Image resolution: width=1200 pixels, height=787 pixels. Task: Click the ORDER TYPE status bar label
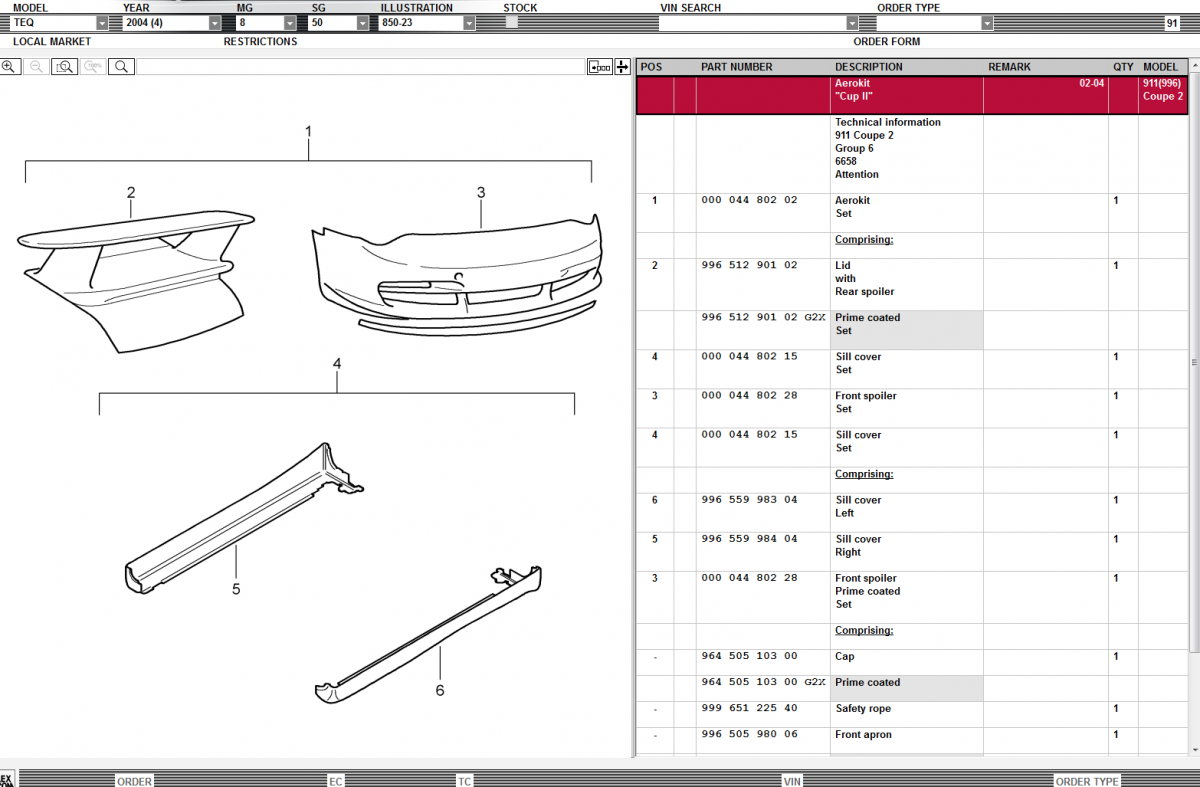tap(1087, 781)
